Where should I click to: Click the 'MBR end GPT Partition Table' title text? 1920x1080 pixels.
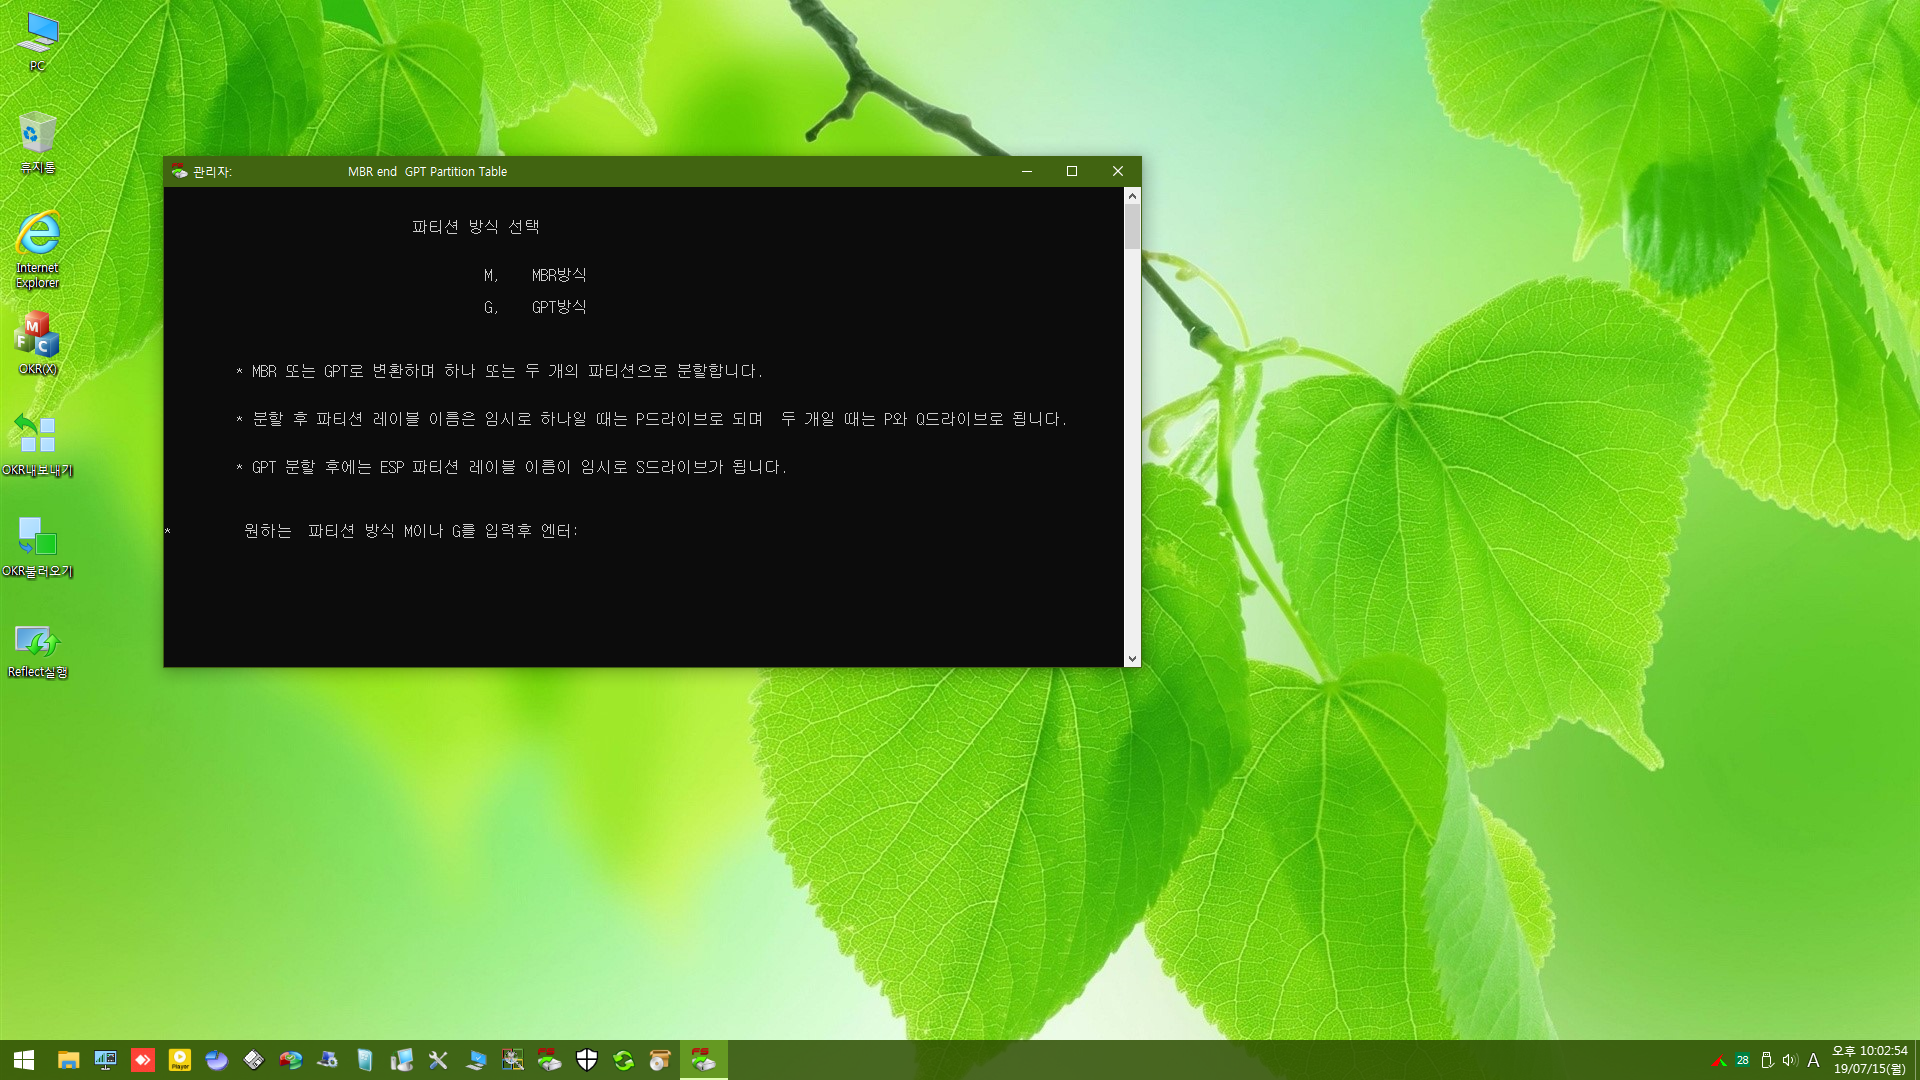[x=427, y=172]
